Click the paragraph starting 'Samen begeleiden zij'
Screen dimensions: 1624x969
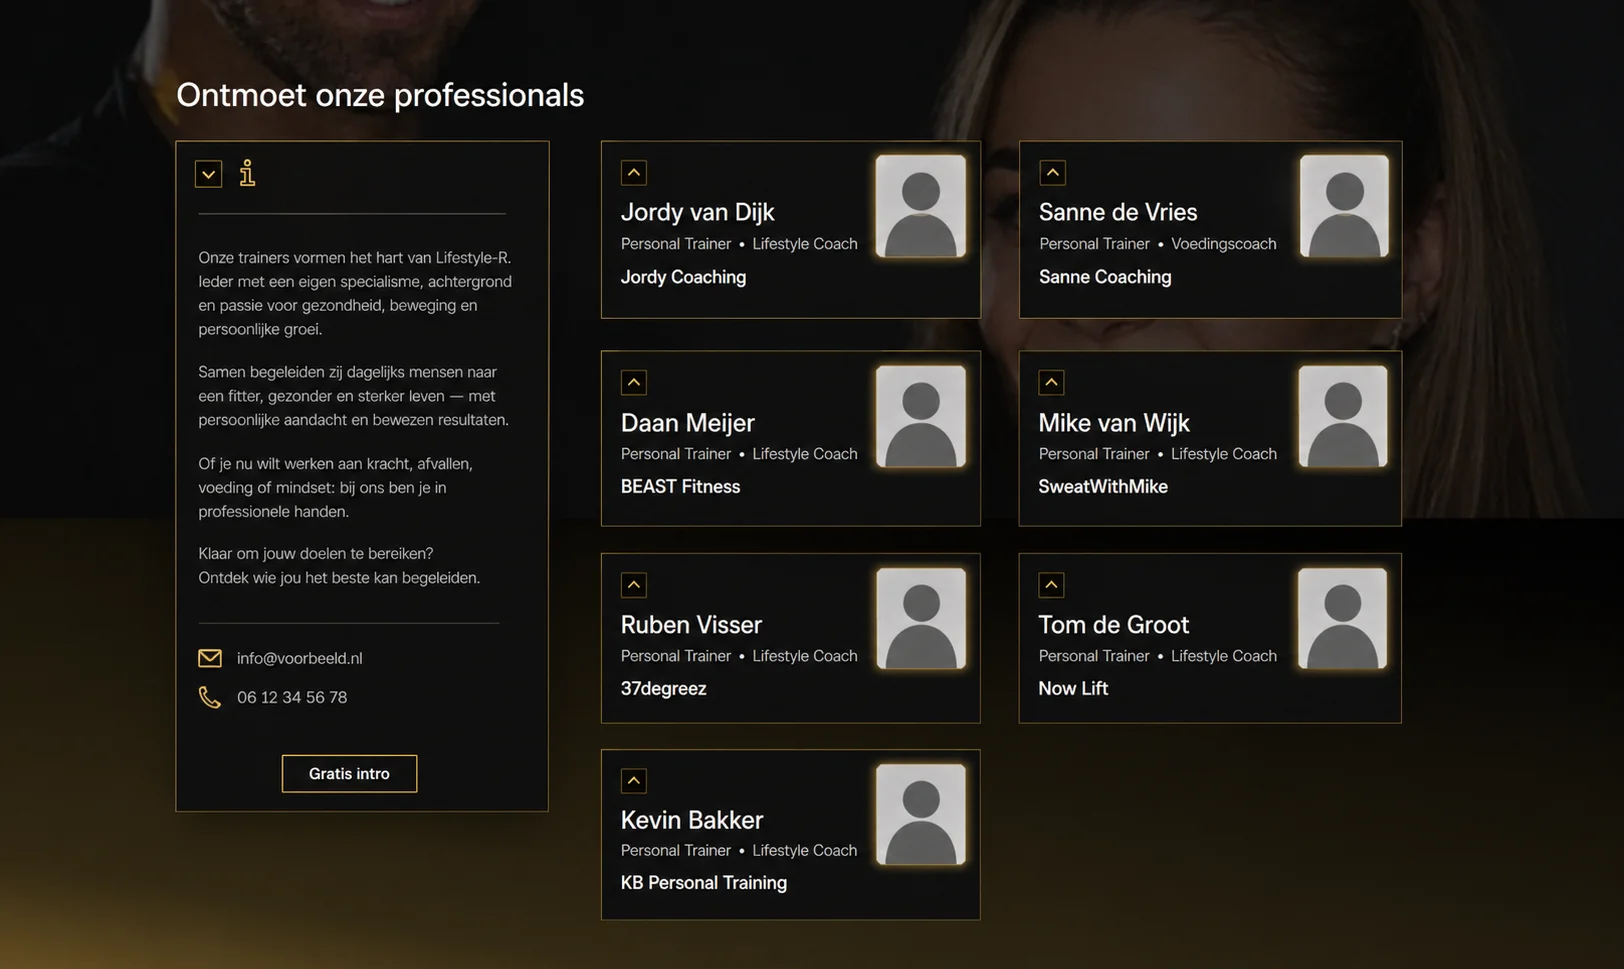click(353, 396)
